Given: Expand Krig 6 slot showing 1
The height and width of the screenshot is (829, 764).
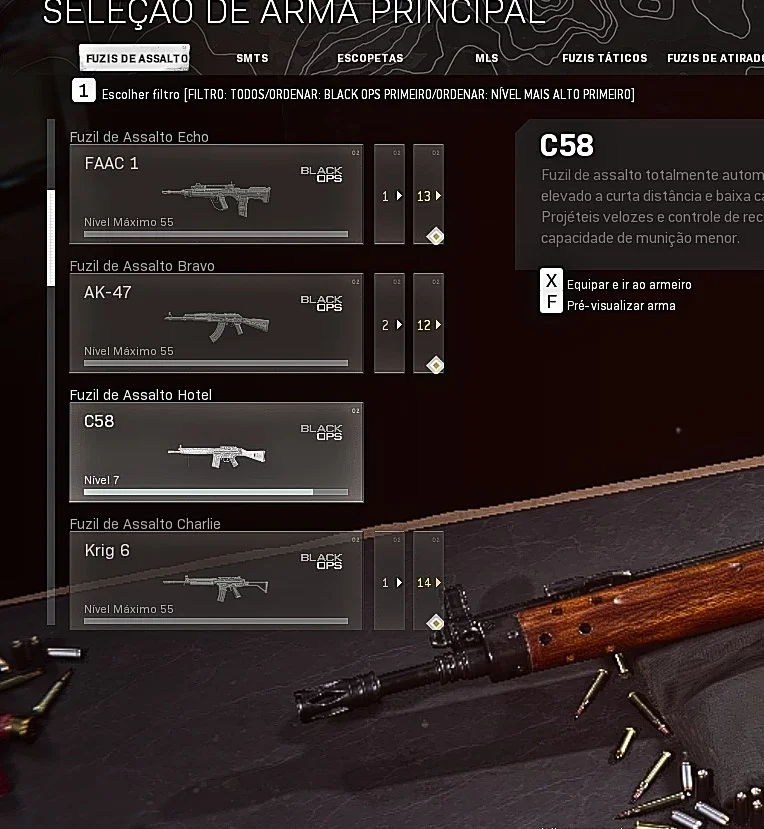Looking at the screenshot, I should click(390, 581).
